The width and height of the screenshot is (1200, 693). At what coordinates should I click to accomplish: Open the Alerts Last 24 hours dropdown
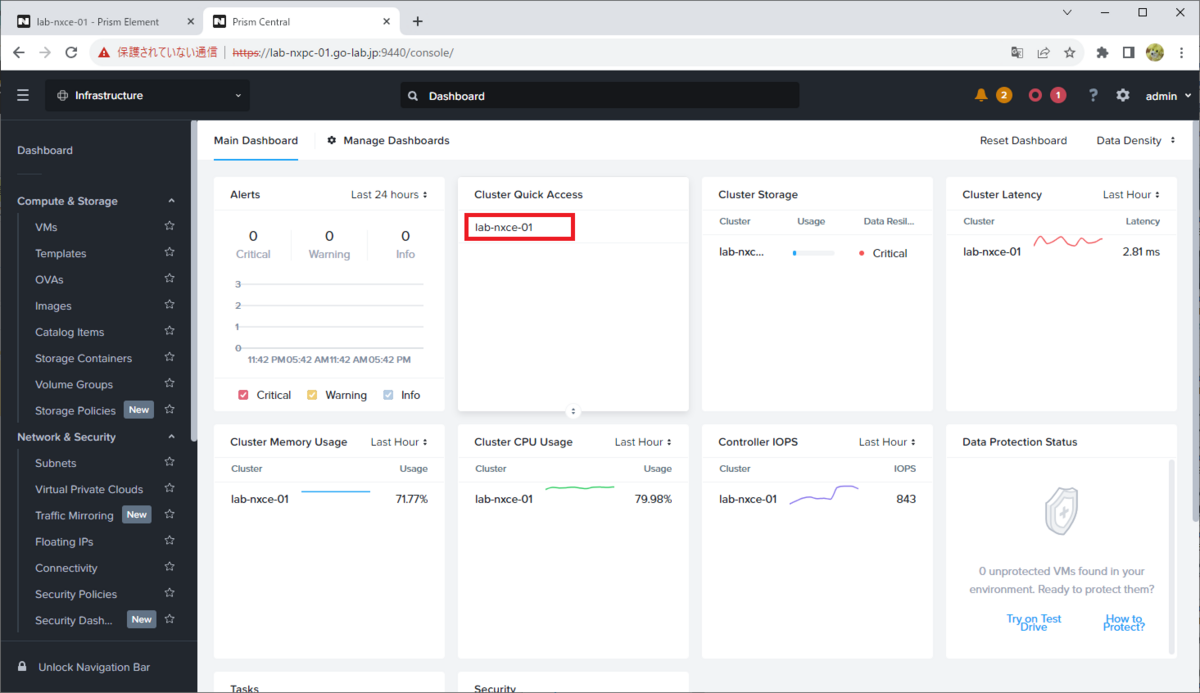point(389,195)
